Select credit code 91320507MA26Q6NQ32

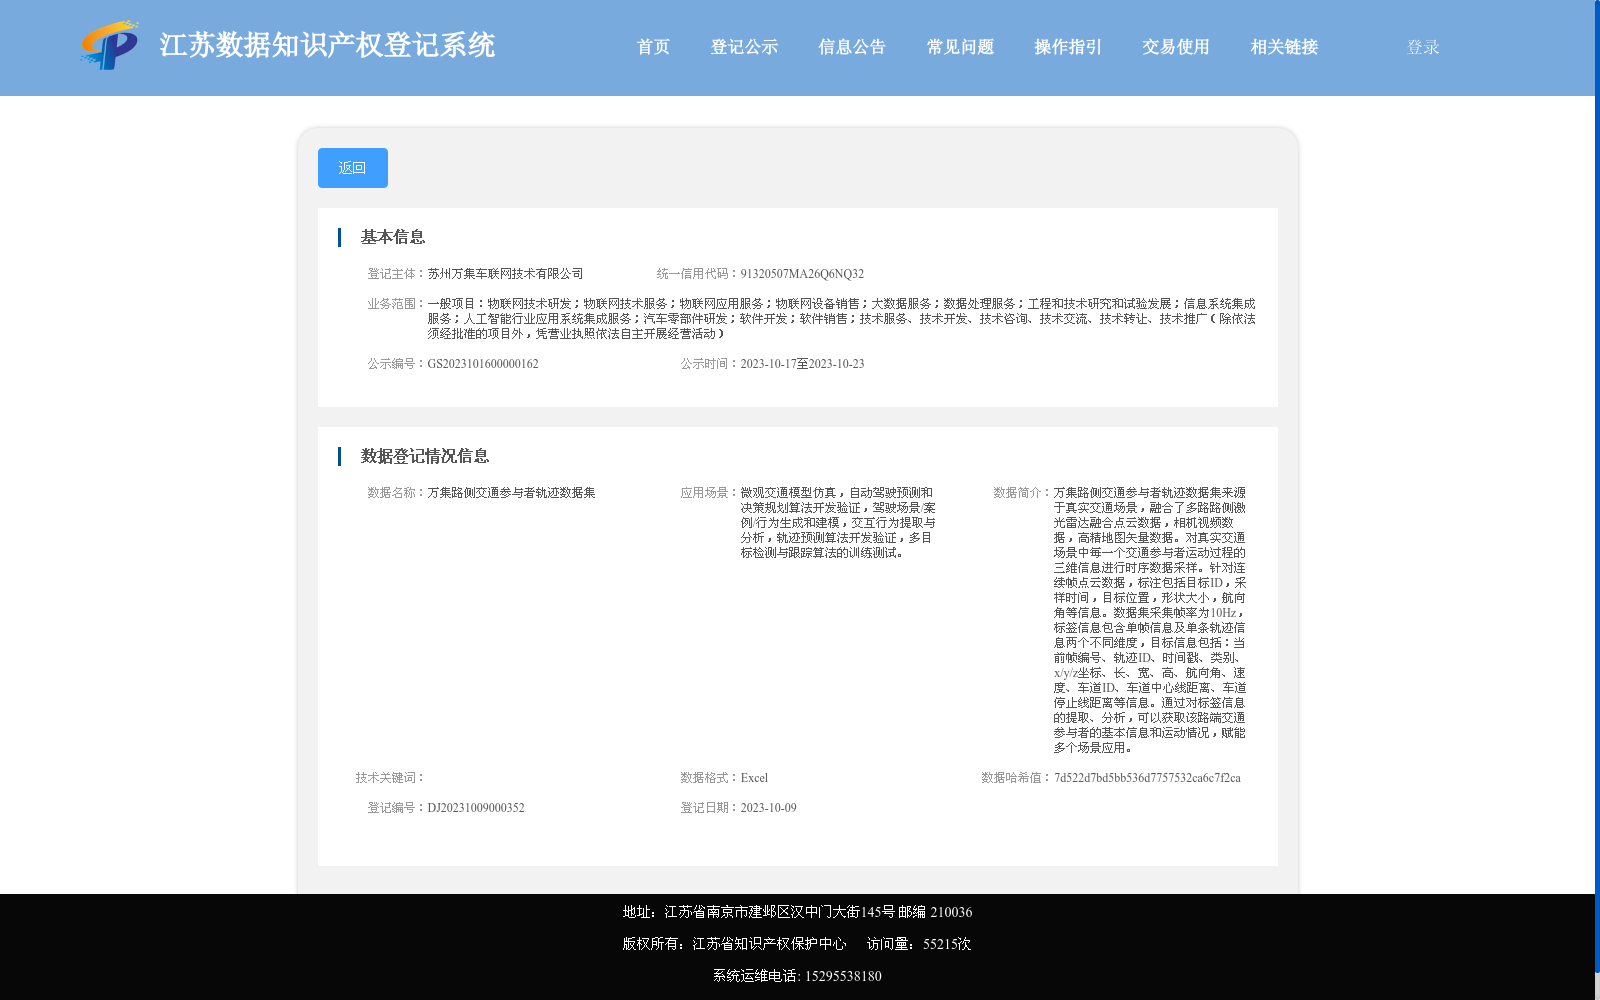pyautogui.click(x=802, y=274)
